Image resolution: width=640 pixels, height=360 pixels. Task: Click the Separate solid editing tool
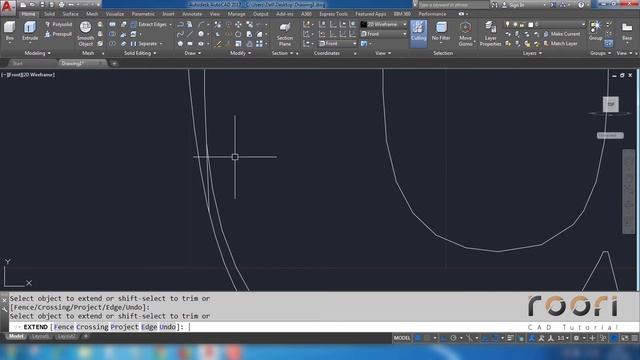pyautogui.click(x=144, y=44)
